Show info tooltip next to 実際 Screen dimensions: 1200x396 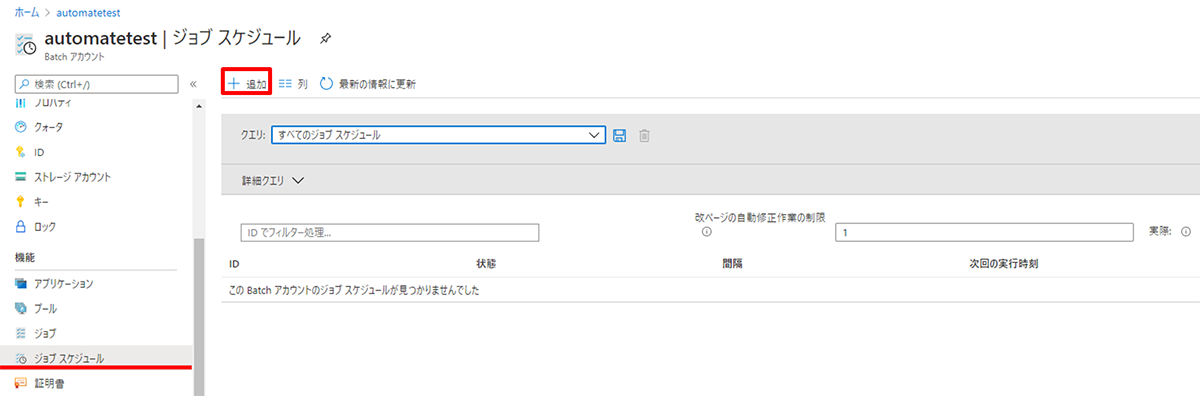1186,231
